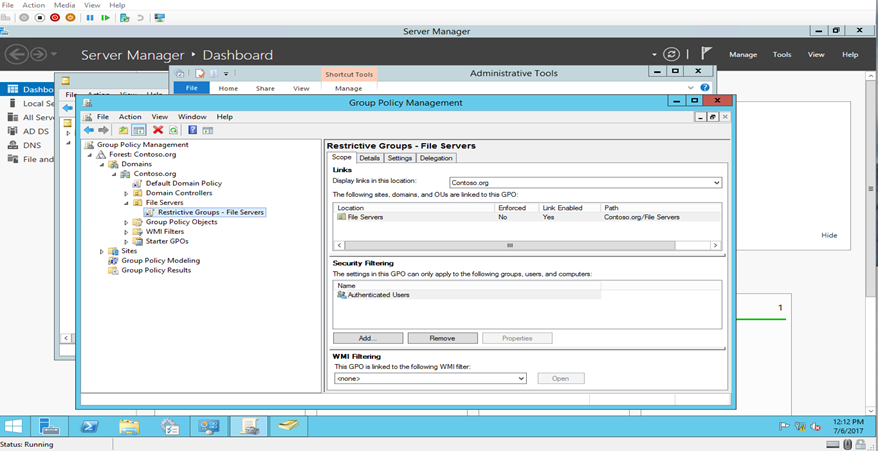
Task: Click the green Refresh toolbar icon
Action: tap(173, 130)
